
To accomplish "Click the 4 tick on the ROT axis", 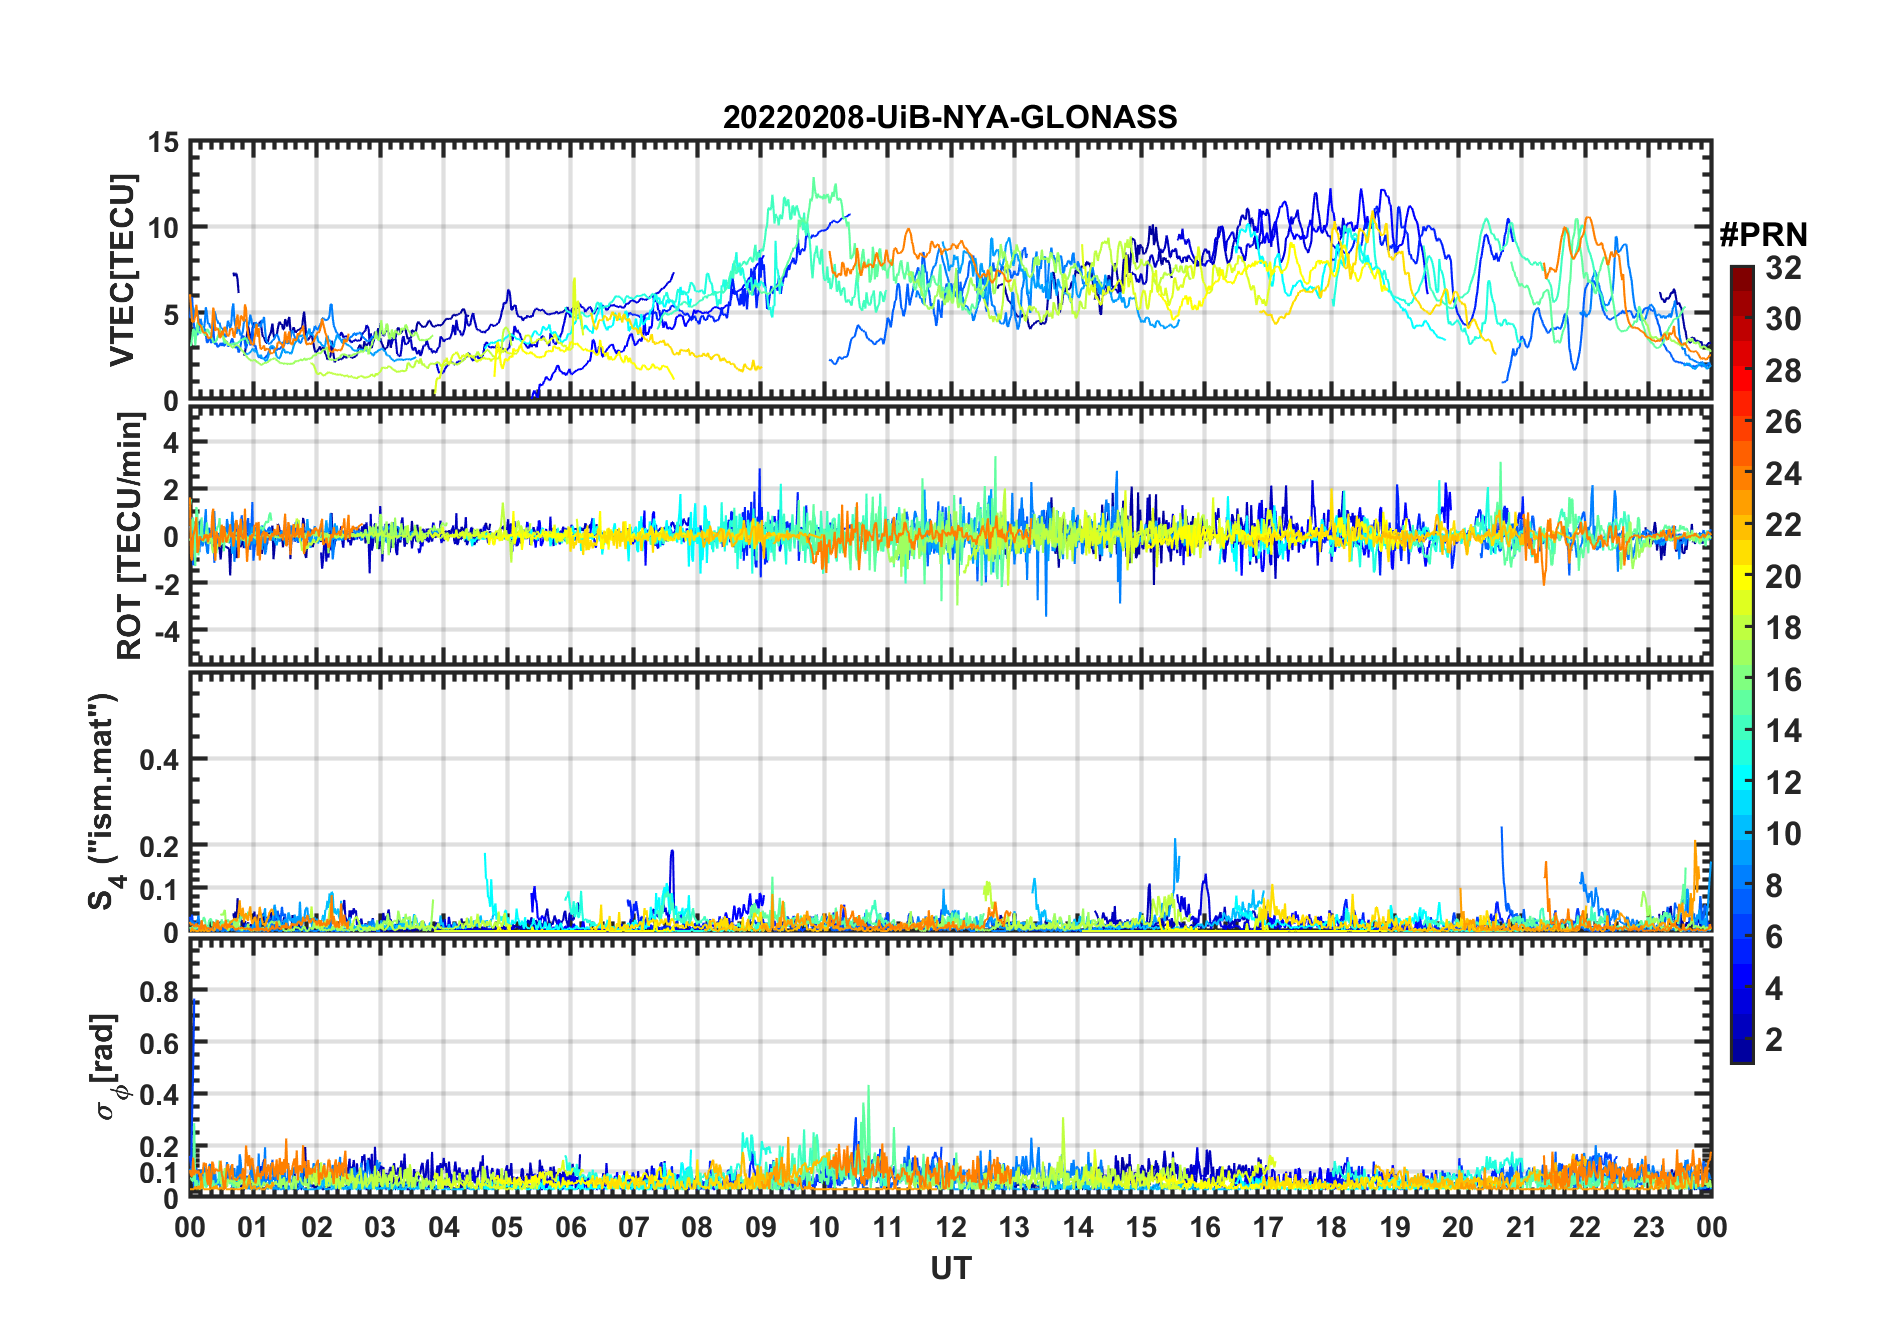I will pyautogui.click(x=171, y=442).
